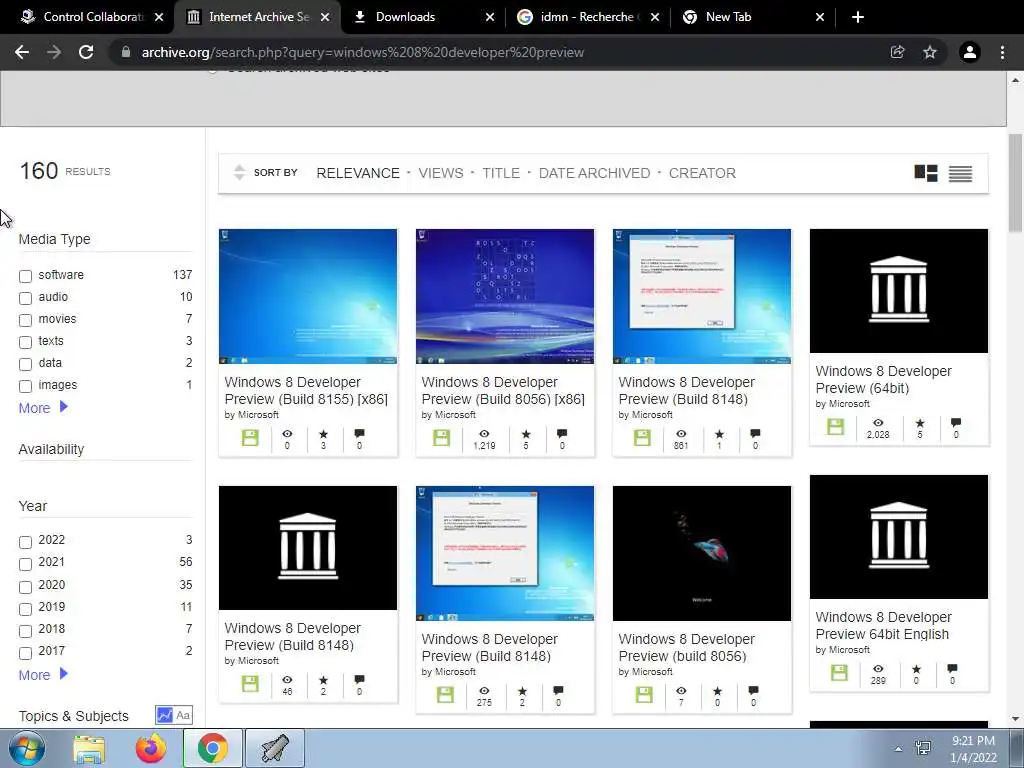Open the rocket app in taskbar
This screenshot has width=1024, height=768.
[x=274, y=748]
